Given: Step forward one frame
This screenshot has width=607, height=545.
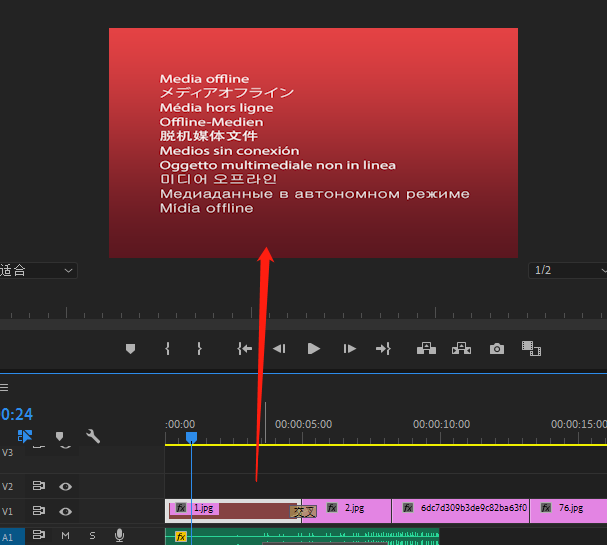Looking at the screenshot, I should pos(349,349).
